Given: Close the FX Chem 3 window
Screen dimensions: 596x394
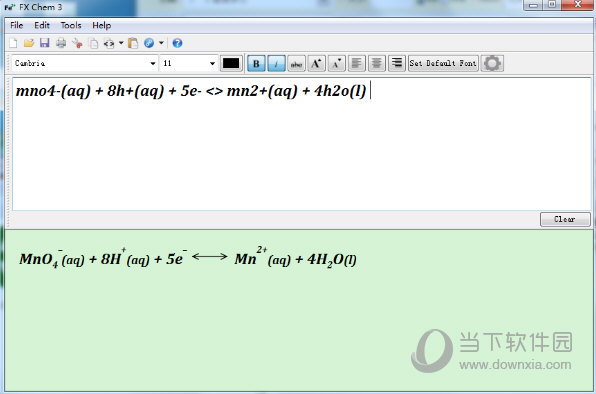Looking at the screenshot, I should 578,5.
